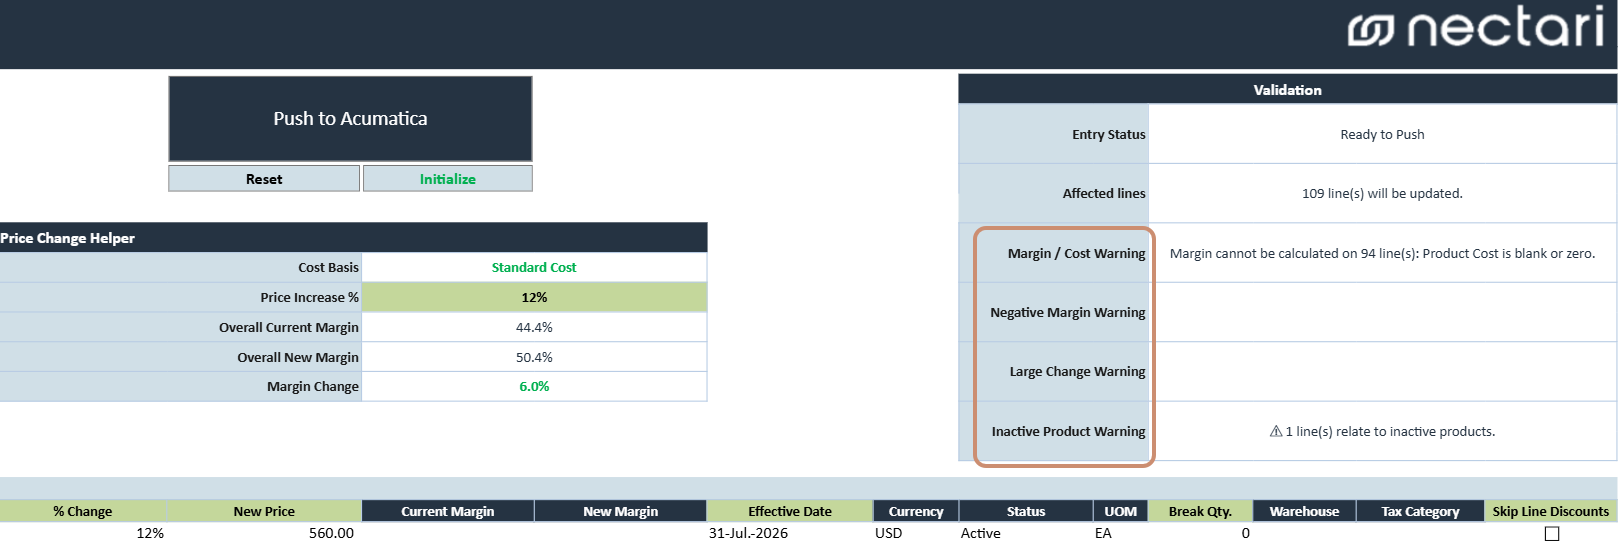
Task: Select the Large Change Warning label
Action: click(1077, 371)
